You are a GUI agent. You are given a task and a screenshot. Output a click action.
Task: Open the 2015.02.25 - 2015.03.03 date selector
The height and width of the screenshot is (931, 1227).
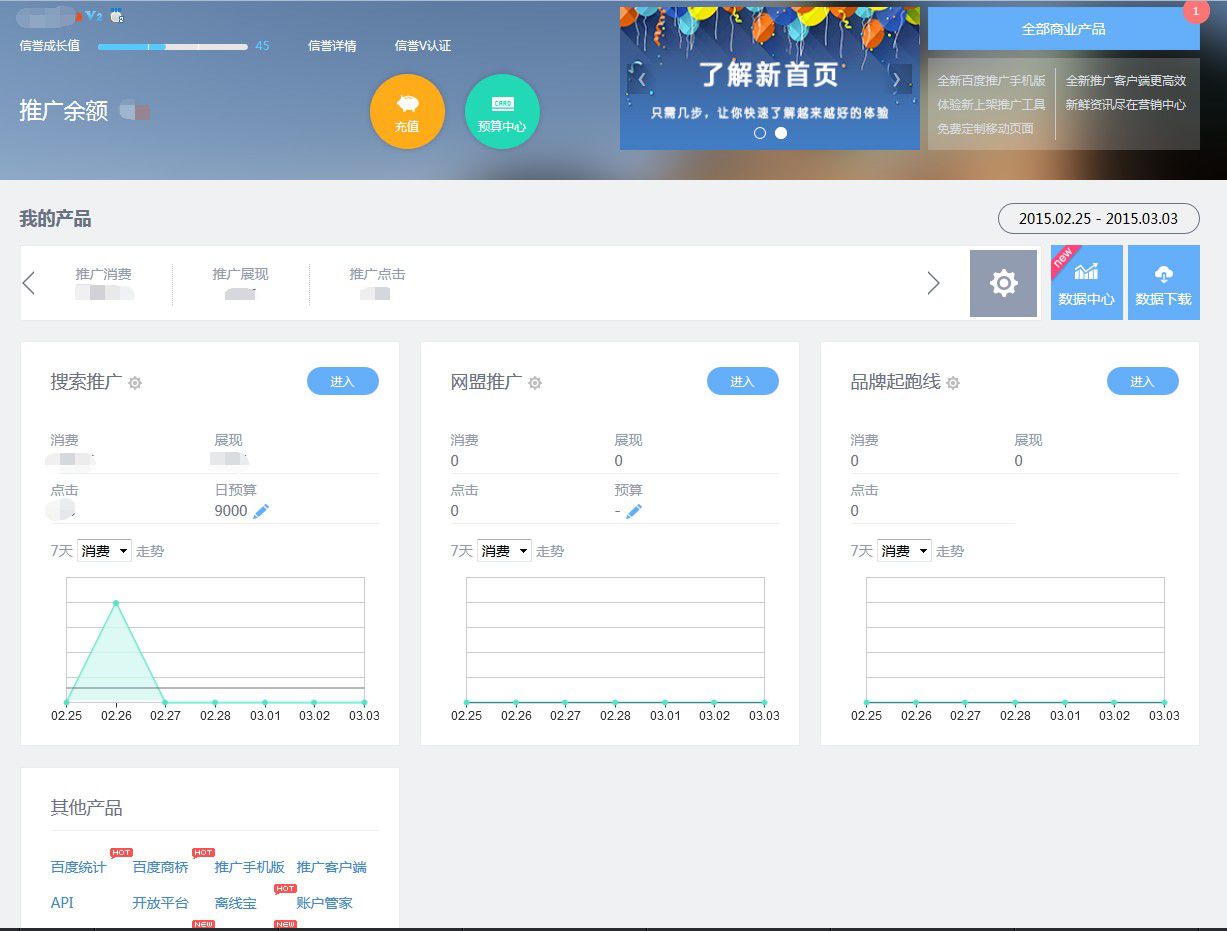click(x=1098, y=218)
